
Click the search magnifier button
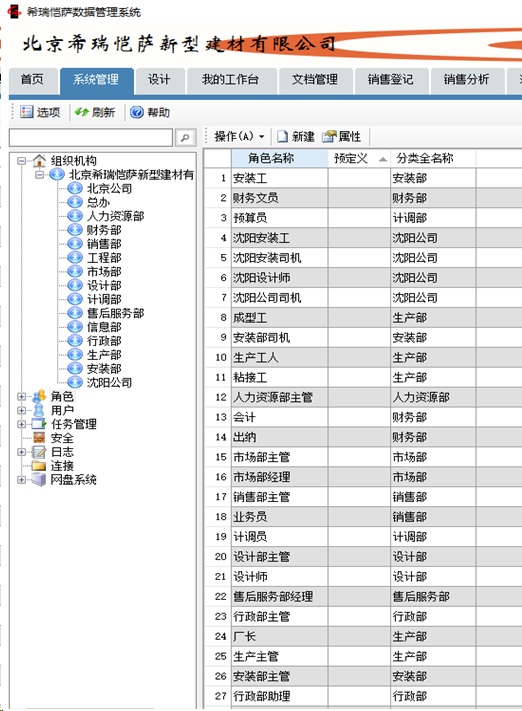185,137
